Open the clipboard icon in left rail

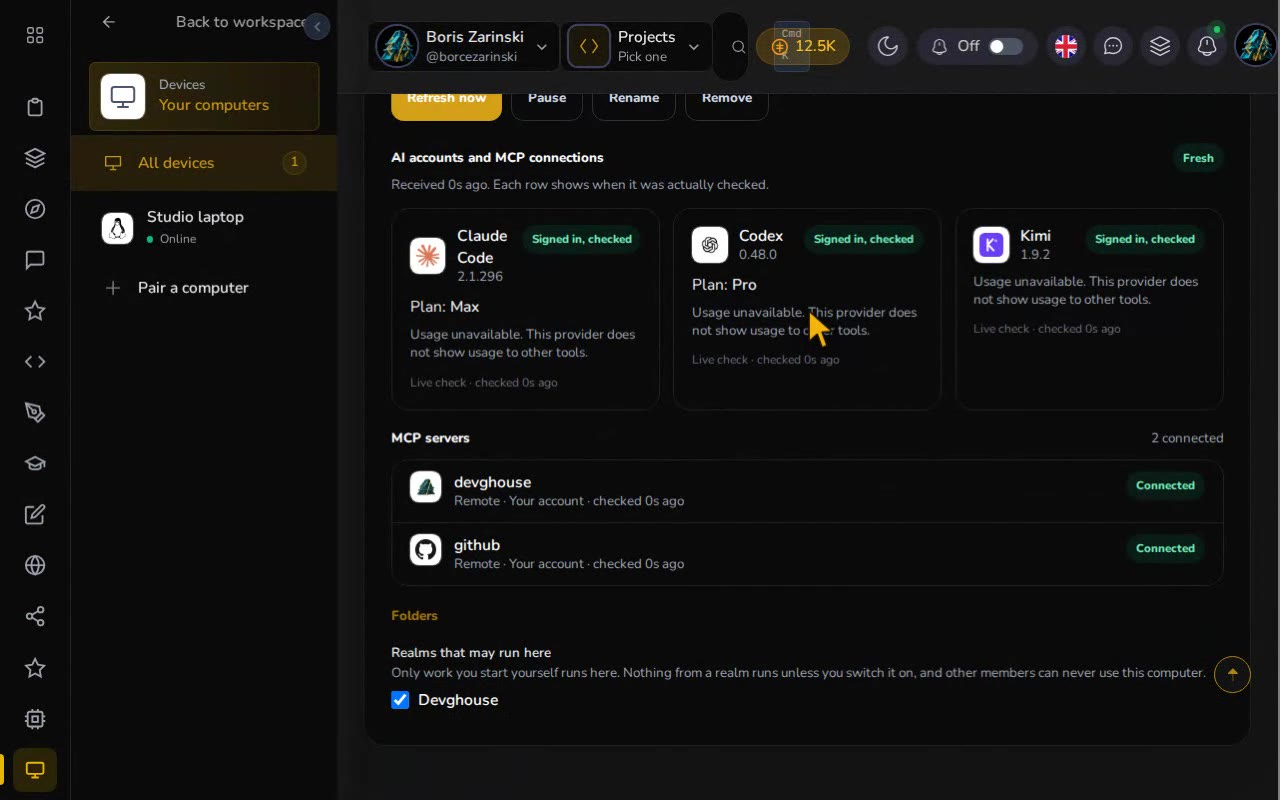[35, 107]
